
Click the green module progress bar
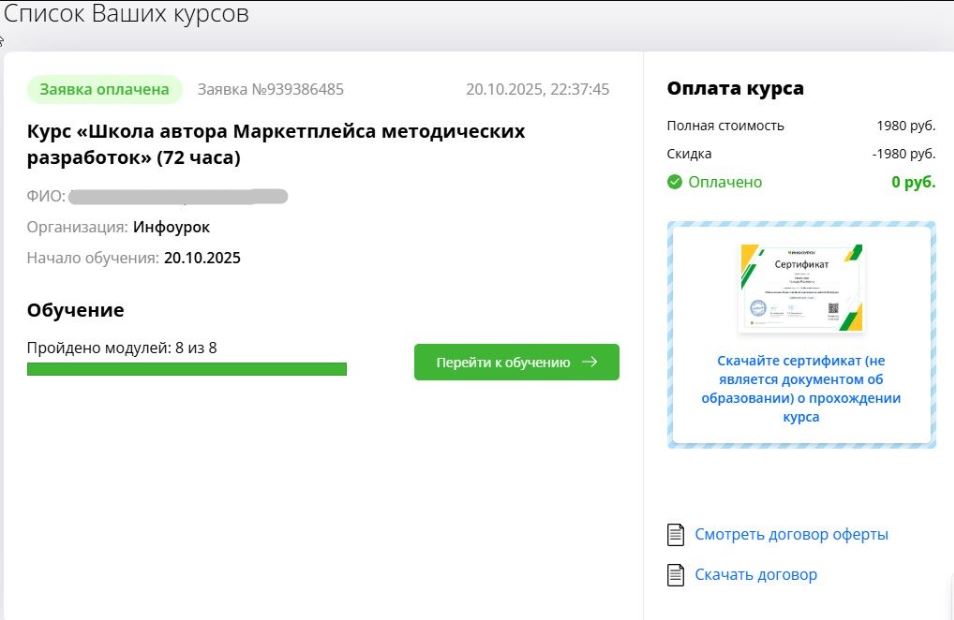click(x=187, y=370)
